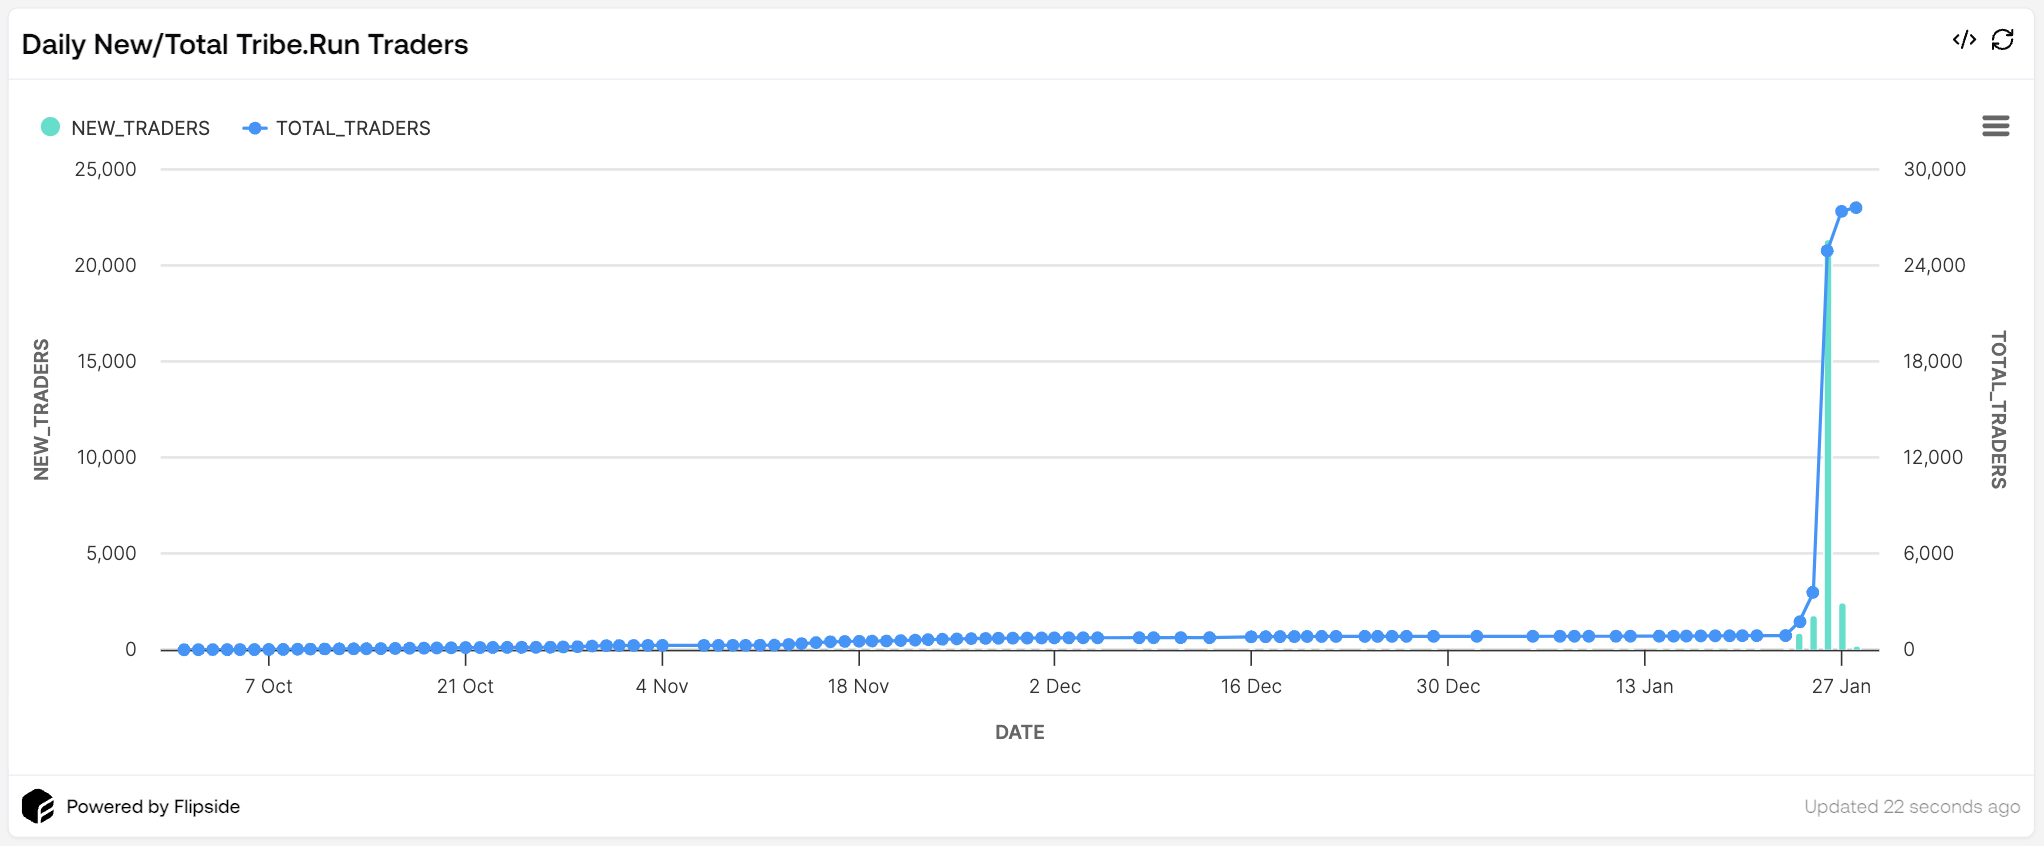Open the Powered by Flipside link
This screenshot has height=846, width=2044.
[x=153, y=806]
